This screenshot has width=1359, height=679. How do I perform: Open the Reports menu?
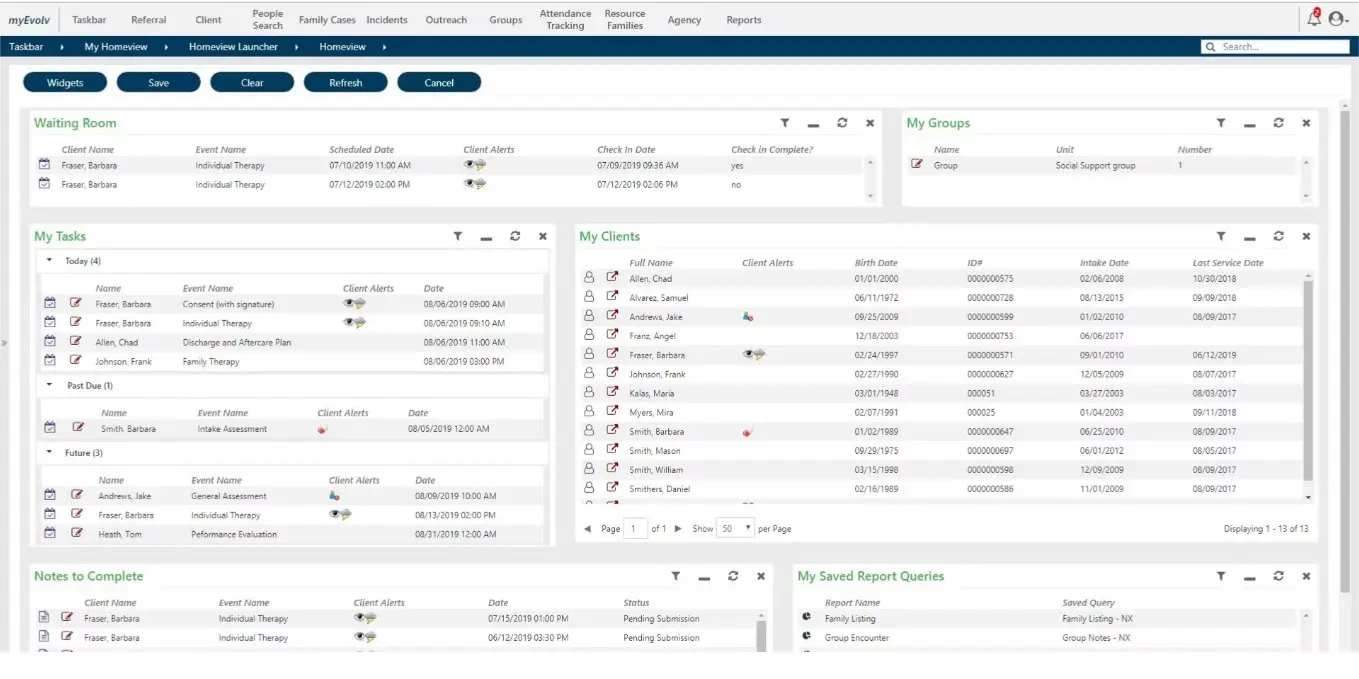pyautogui.click(x=743, y=19)
